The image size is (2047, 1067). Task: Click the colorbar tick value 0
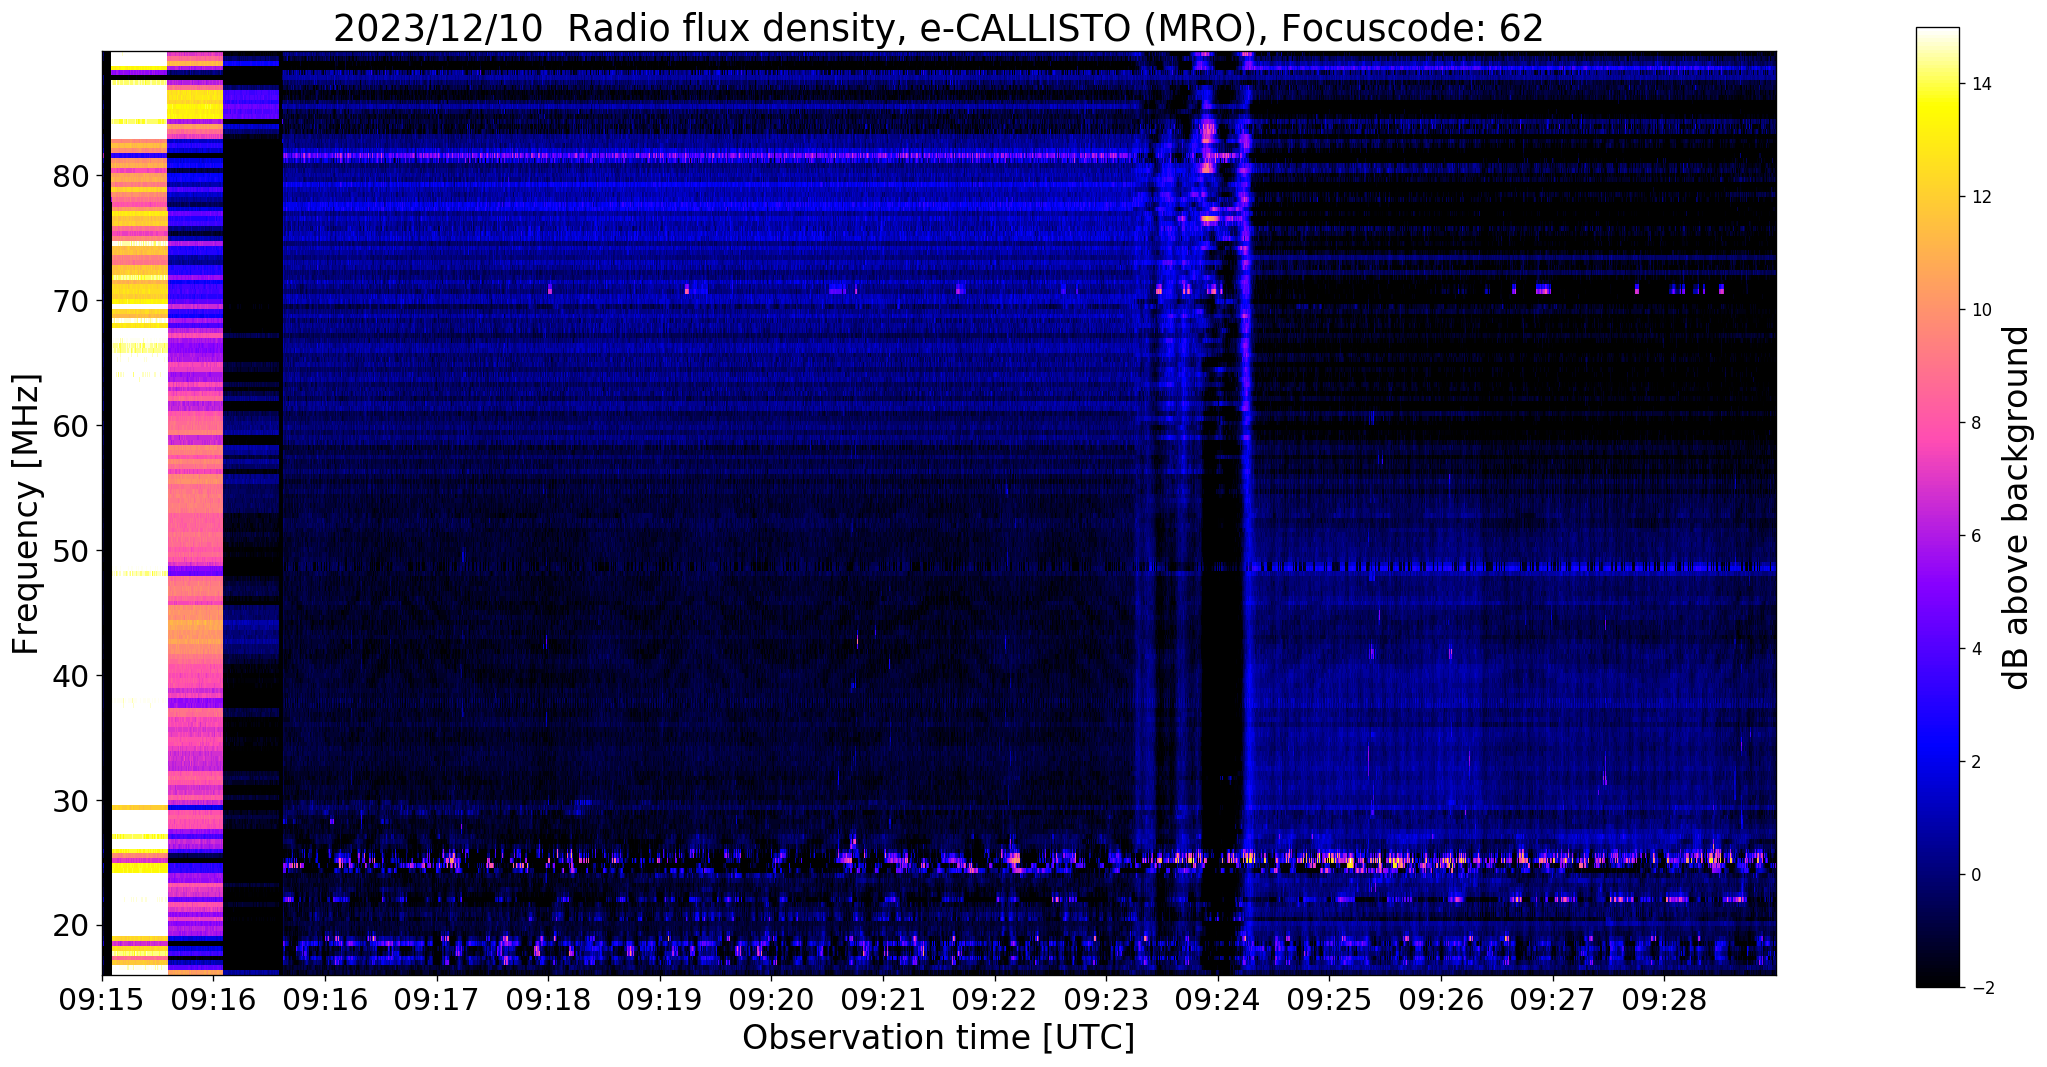click(1975, 875)
